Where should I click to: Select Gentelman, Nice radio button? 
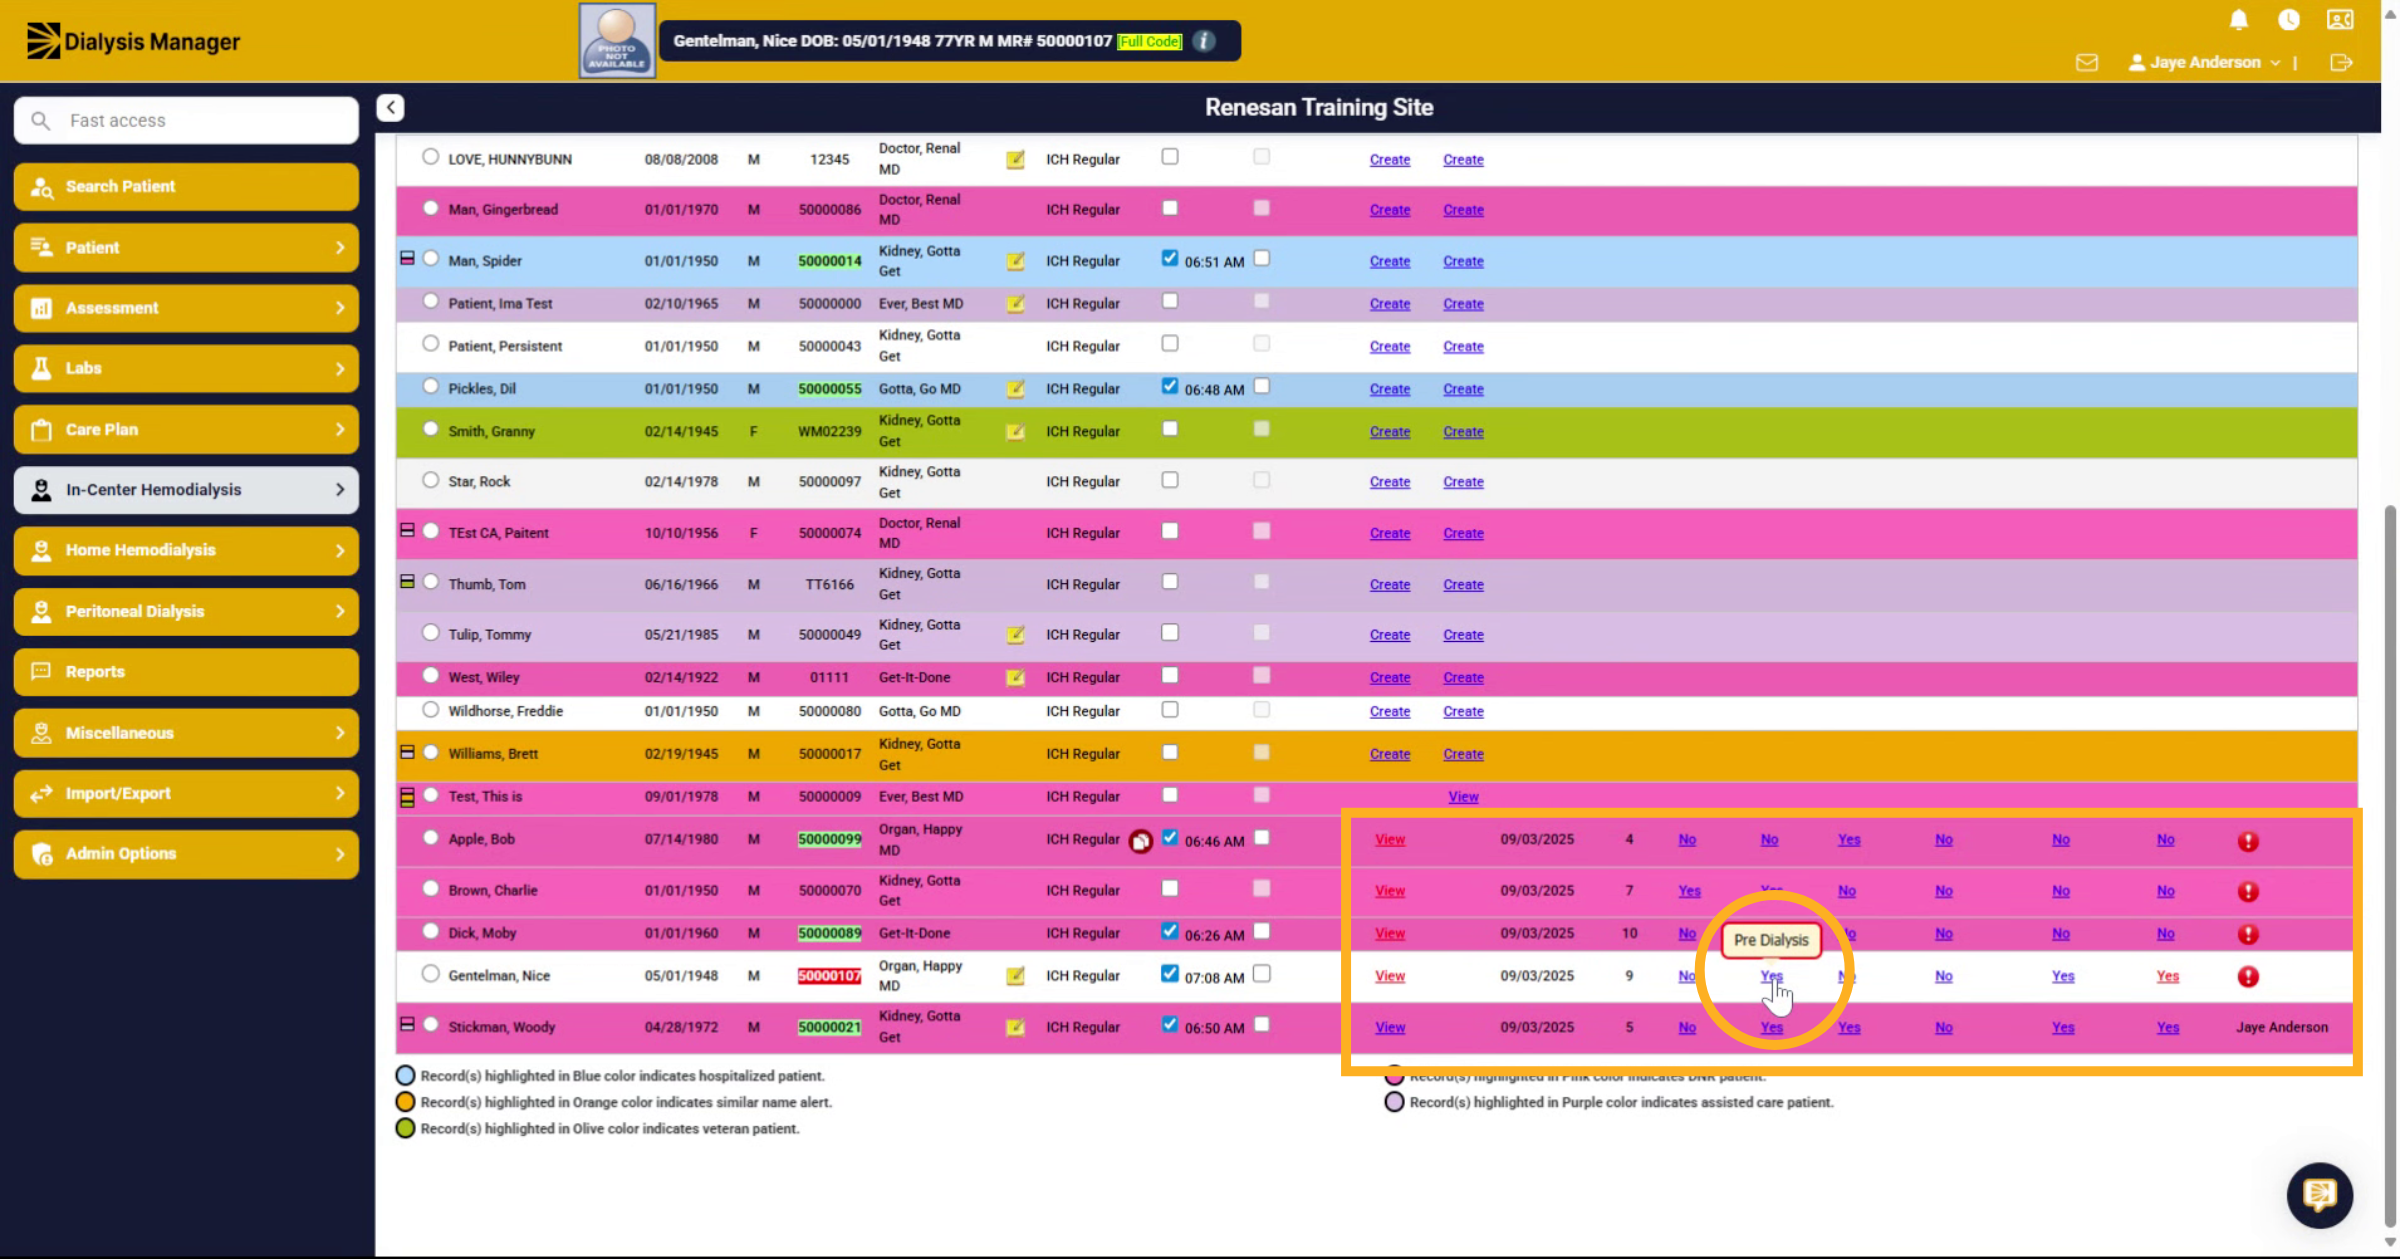point(431,974)
